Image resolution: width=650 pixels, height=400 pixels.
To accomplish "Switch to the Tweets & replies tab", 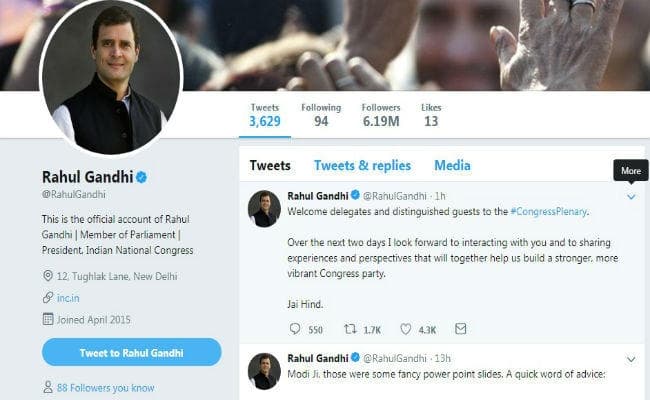I will [x=361, y=165].
